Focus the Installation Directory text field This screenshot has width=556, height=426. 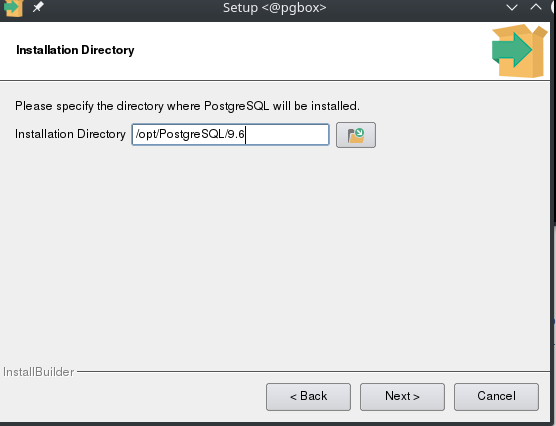pyautogui.click(x=230, y=134)
